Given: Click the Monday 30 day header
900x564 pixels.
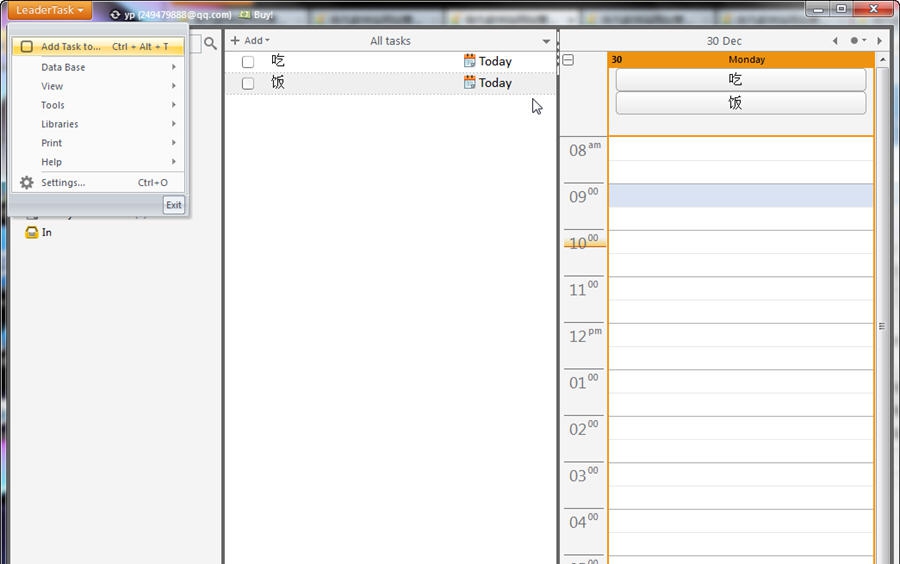Looking at the screenshot, I should tap(741, 60).
